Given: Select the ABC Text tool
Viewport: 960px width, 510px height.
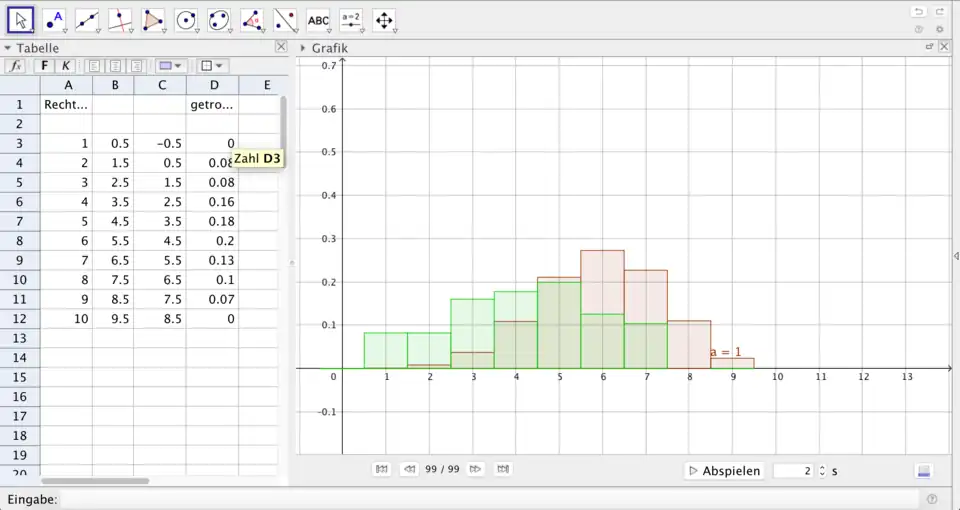Looking at the screenshot, I should [x=318, y=19].
